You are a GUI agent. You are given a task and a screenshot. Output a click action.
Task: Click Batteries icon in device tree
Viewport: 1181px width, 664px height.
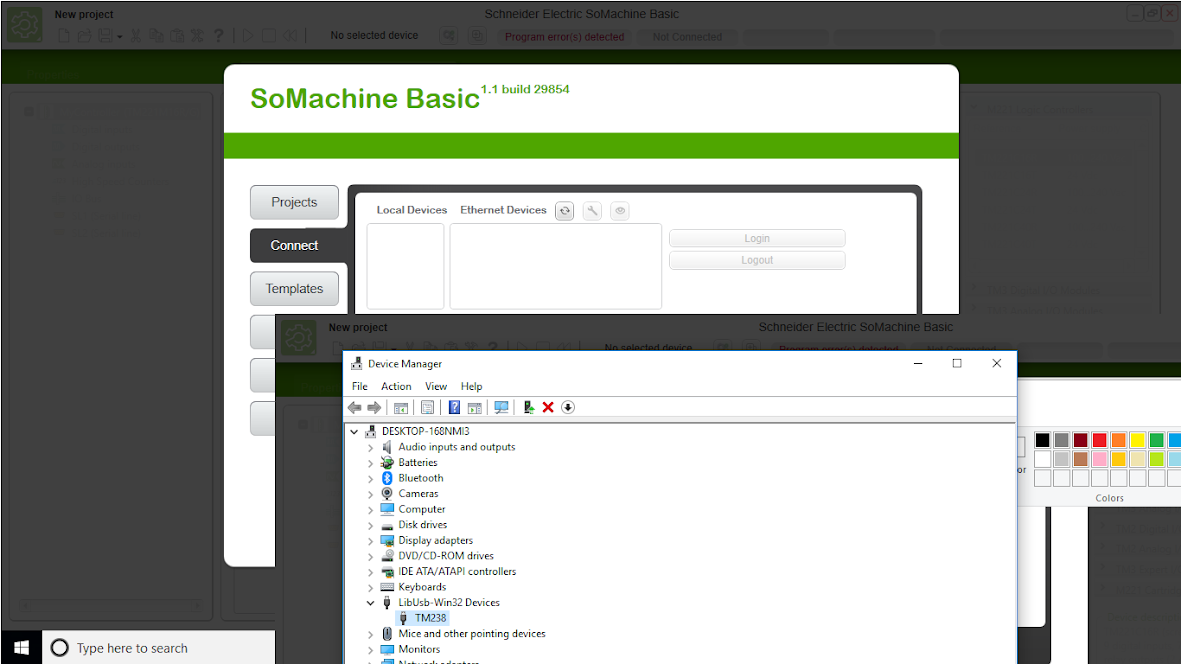(387, 462)
